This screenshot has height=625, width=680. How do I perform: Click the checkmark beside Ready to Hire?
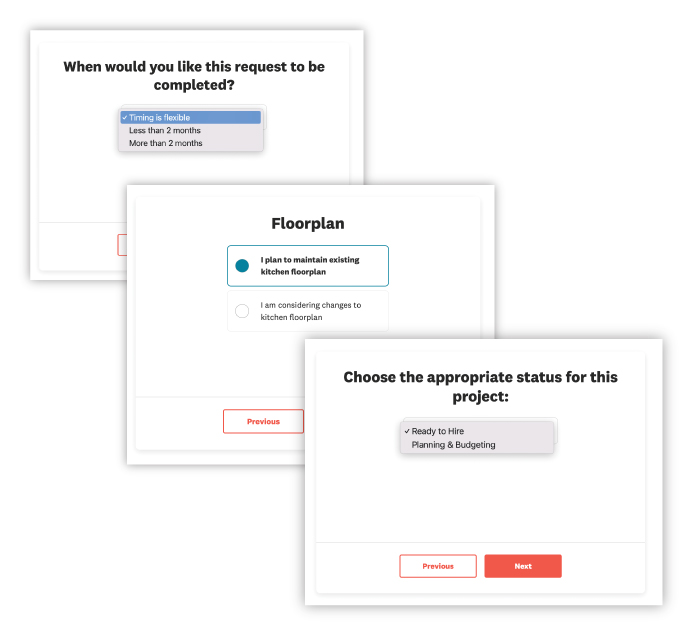click(x=407, y=431)
